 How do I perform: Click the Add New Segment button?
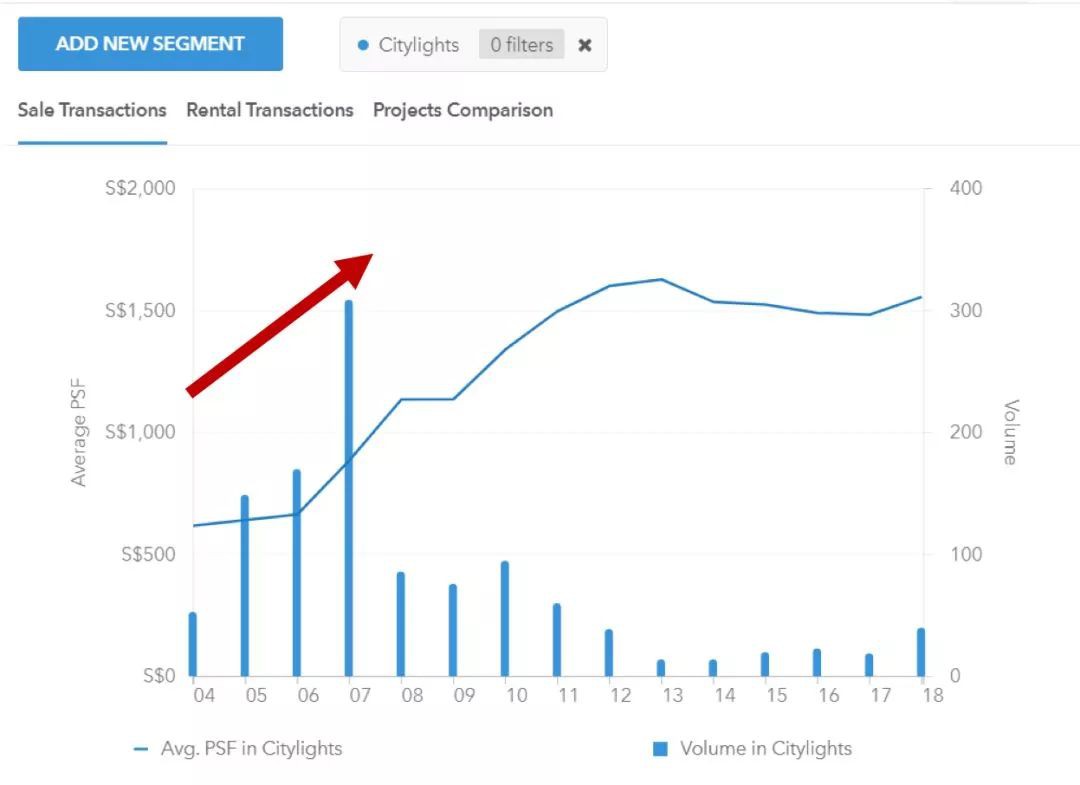pyautogui.click(x=150, y=44)
